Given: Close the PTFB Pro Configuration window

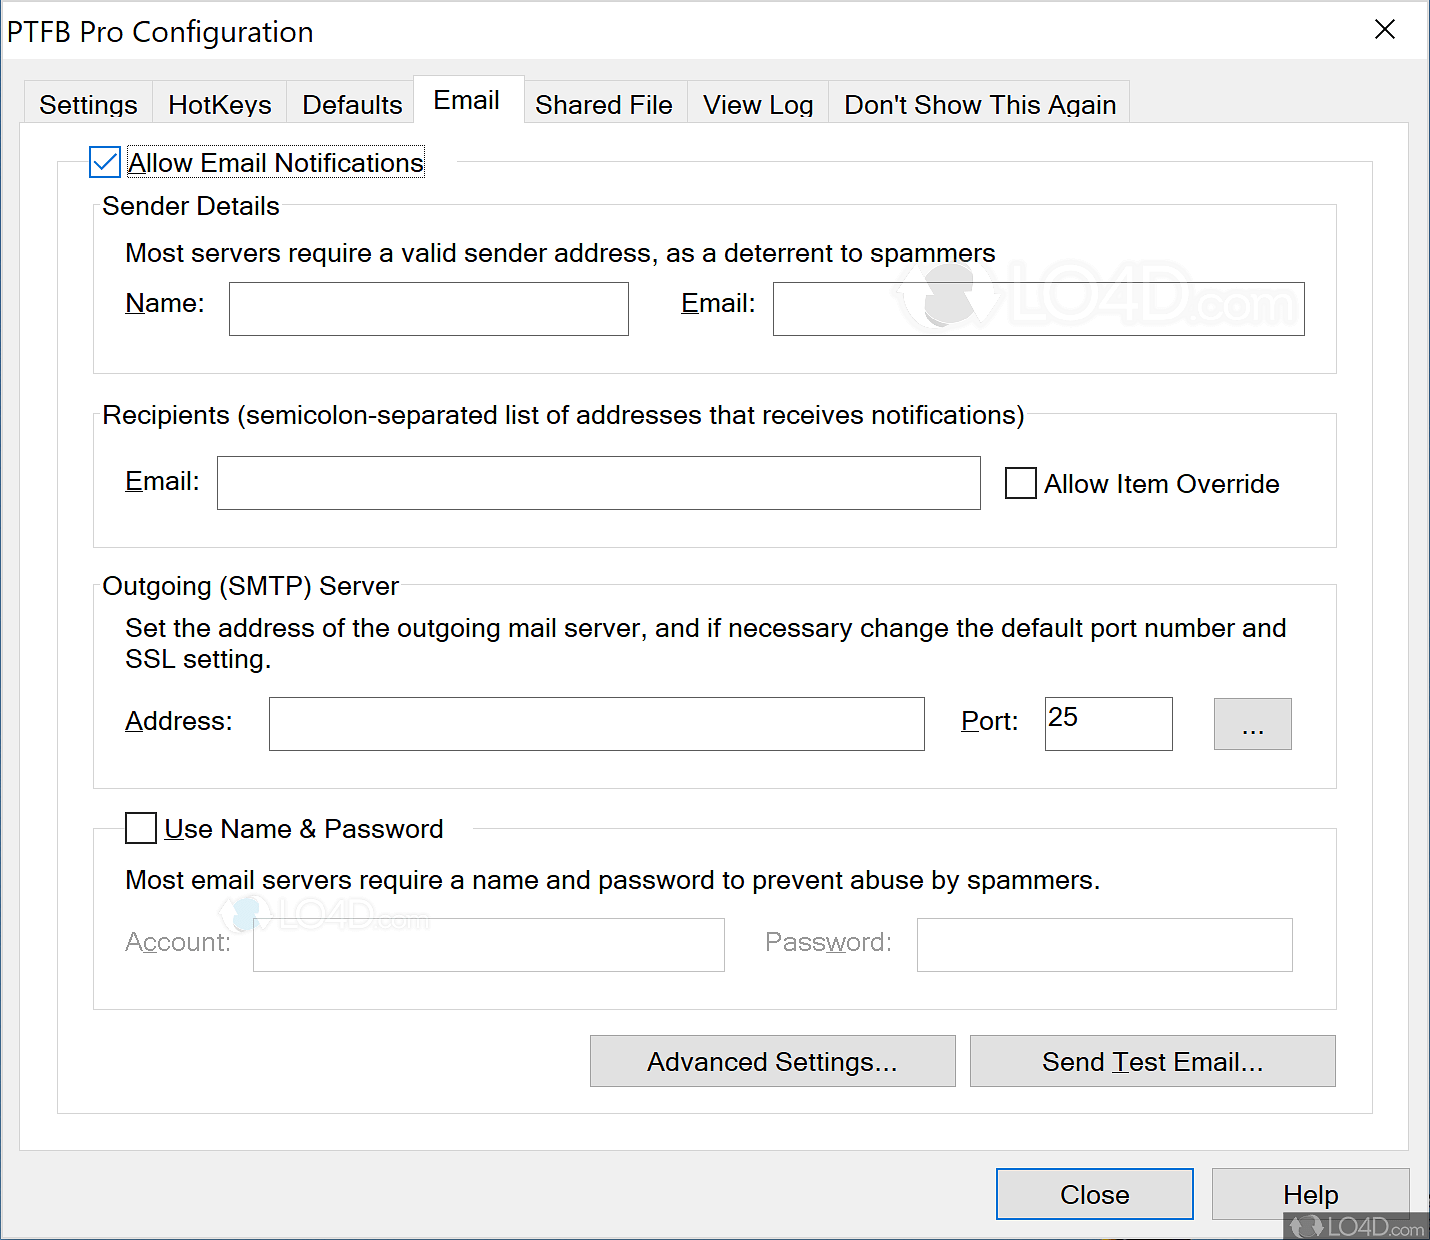Looking at the screenshot, I should click(x=1385, y=29).
